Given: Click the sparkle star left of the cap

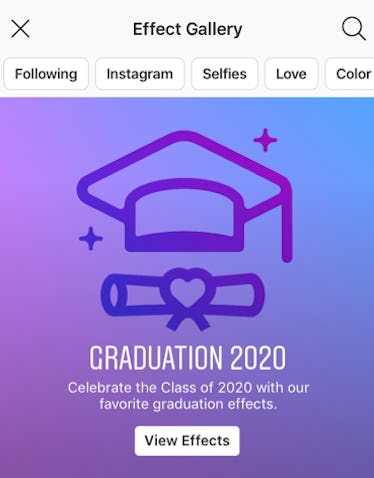Looking at the screenshot, I should tap(91, 238).
